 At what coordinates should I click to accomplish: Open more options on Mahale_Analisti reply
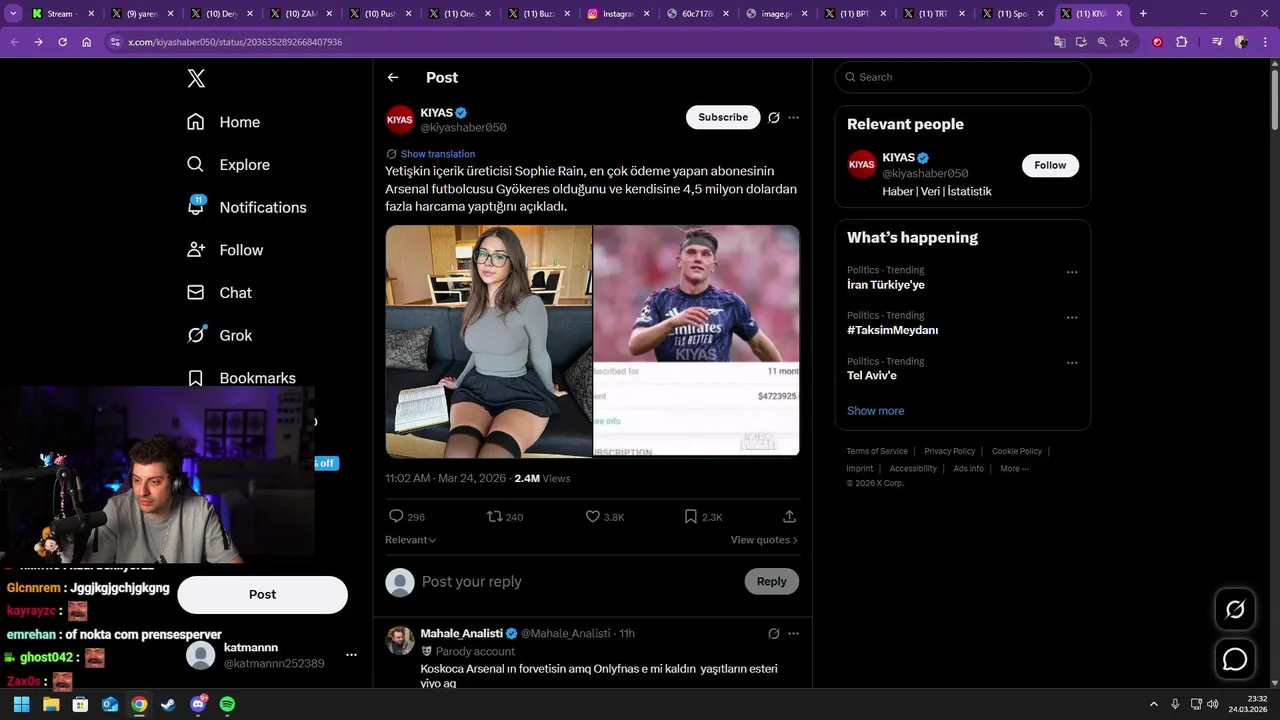(x=793, y=634)
